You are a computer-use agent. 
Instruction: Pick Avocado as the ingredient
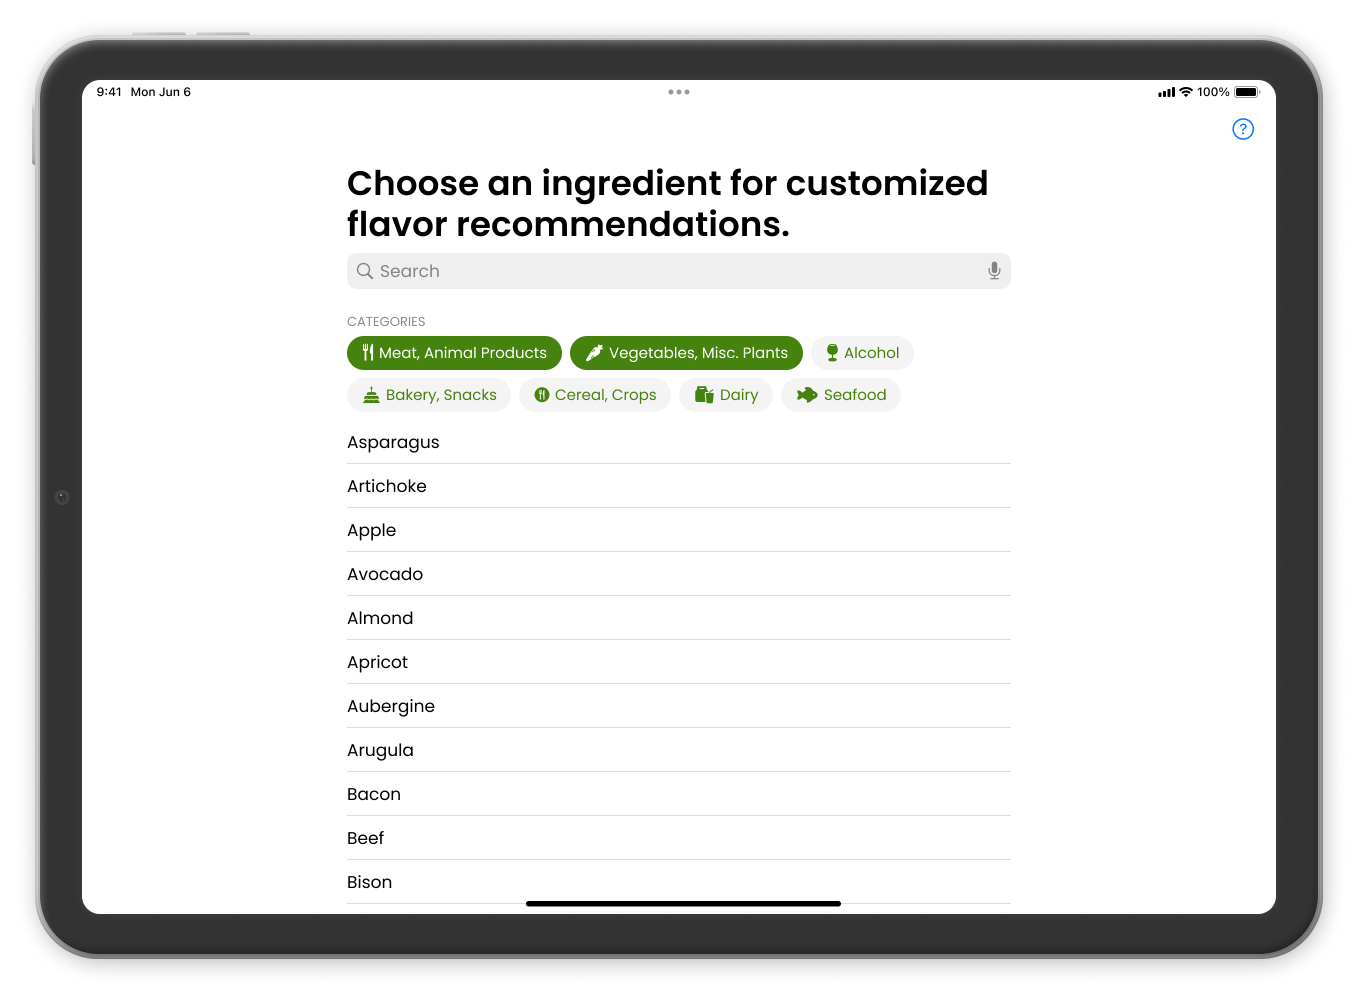385,574
